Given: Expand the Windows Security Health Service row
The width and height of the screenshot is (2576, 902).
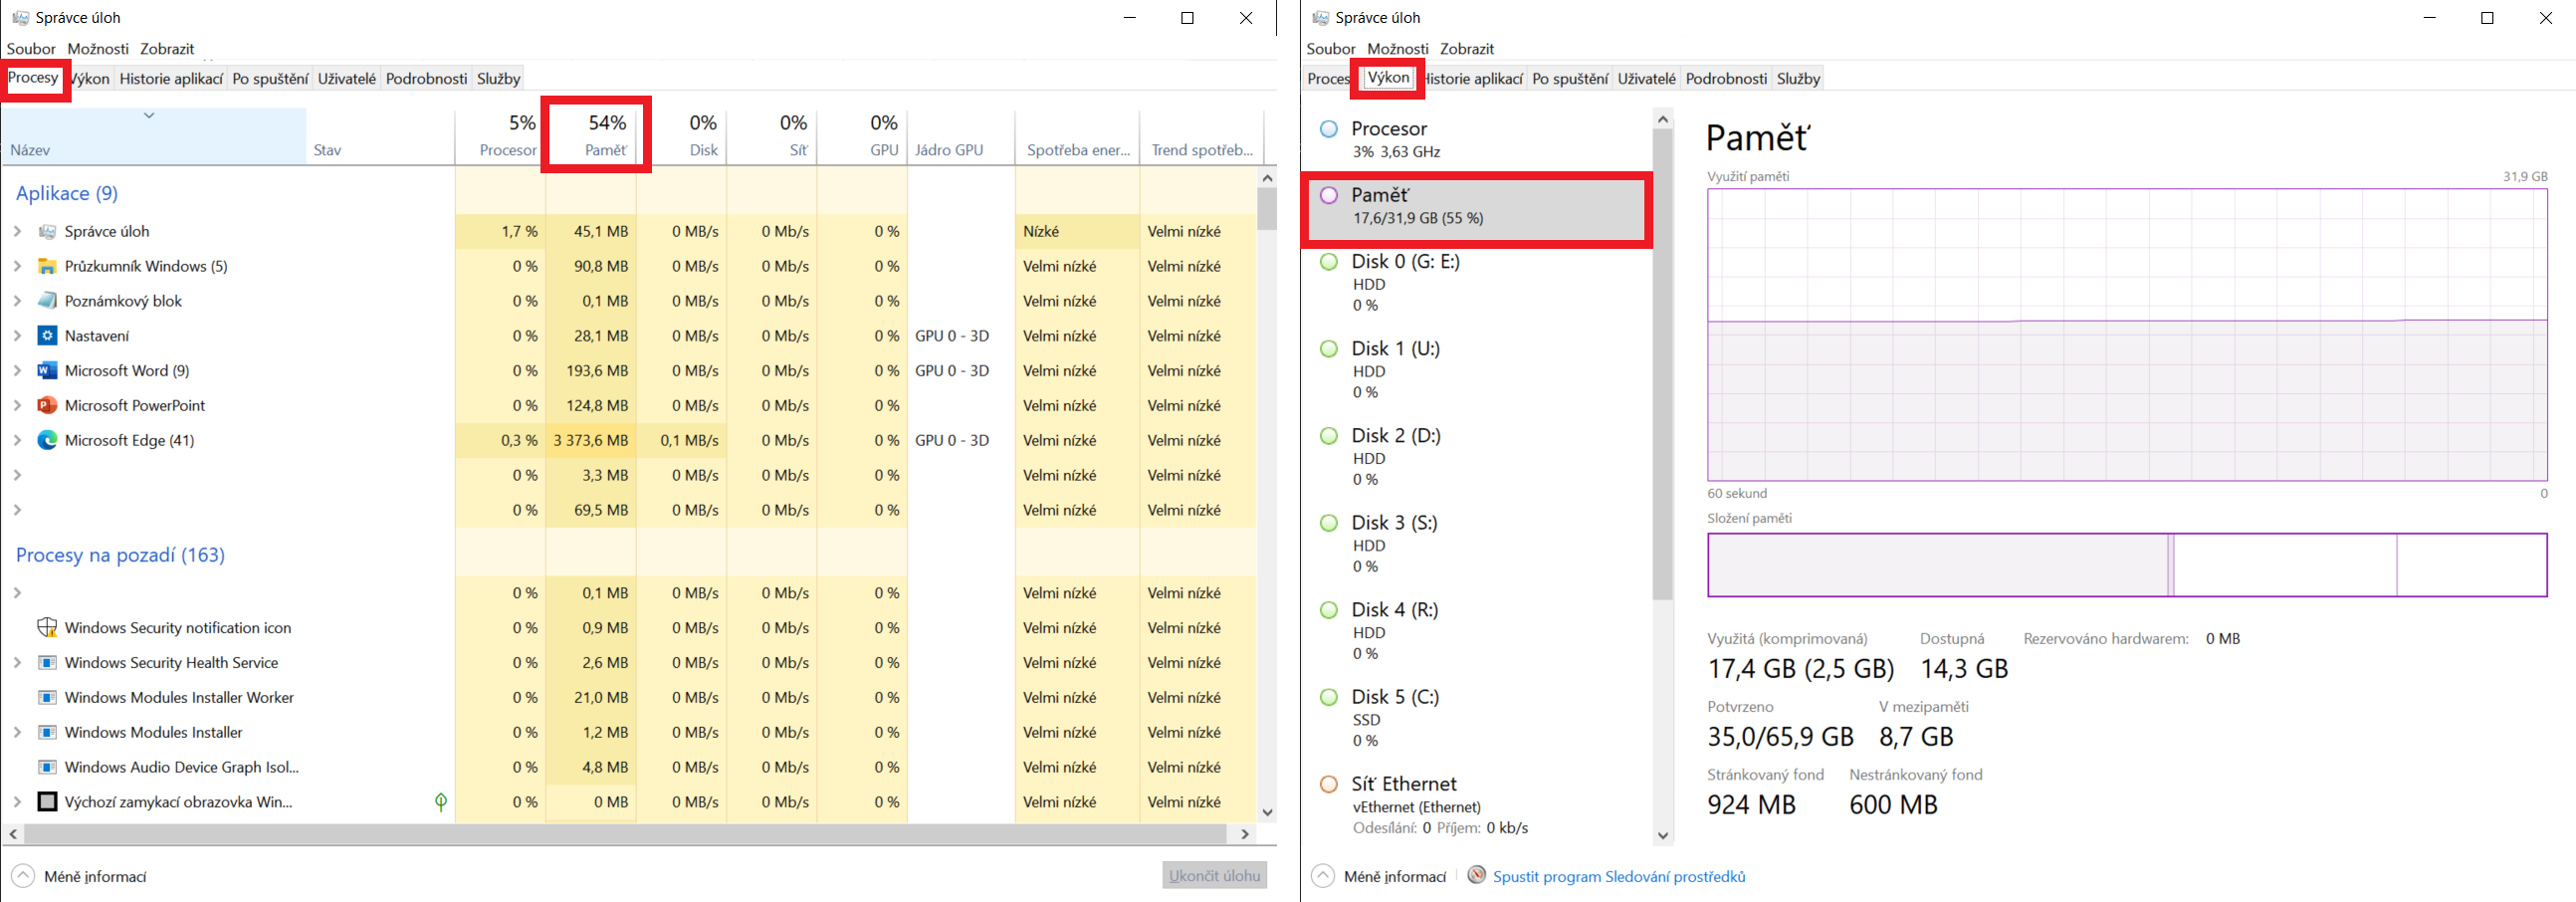Looking at the screenshot, I should tap(17, 663).
